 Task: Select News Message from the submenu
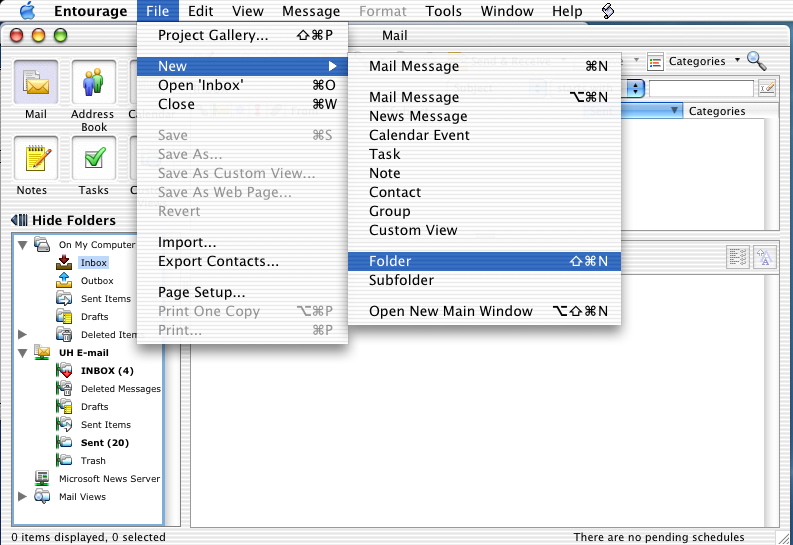click(484, 116)
